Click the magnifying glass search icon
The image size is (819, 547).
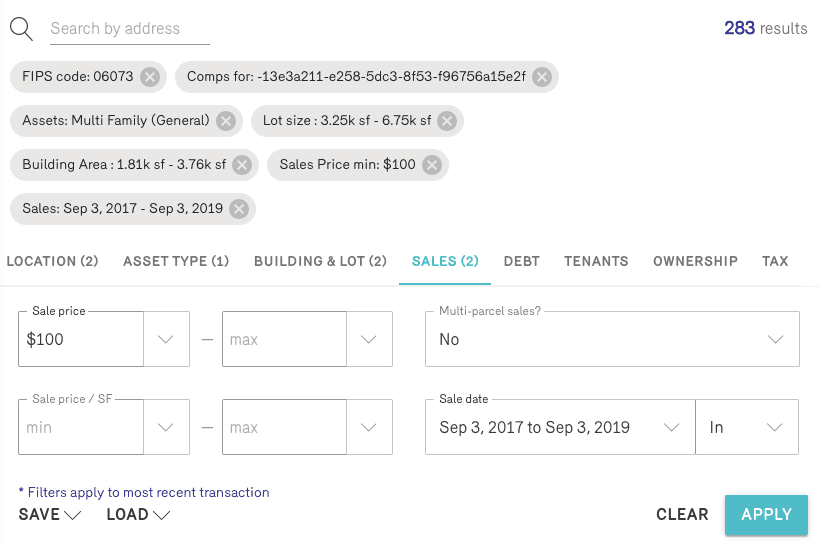tap(21, 28)
